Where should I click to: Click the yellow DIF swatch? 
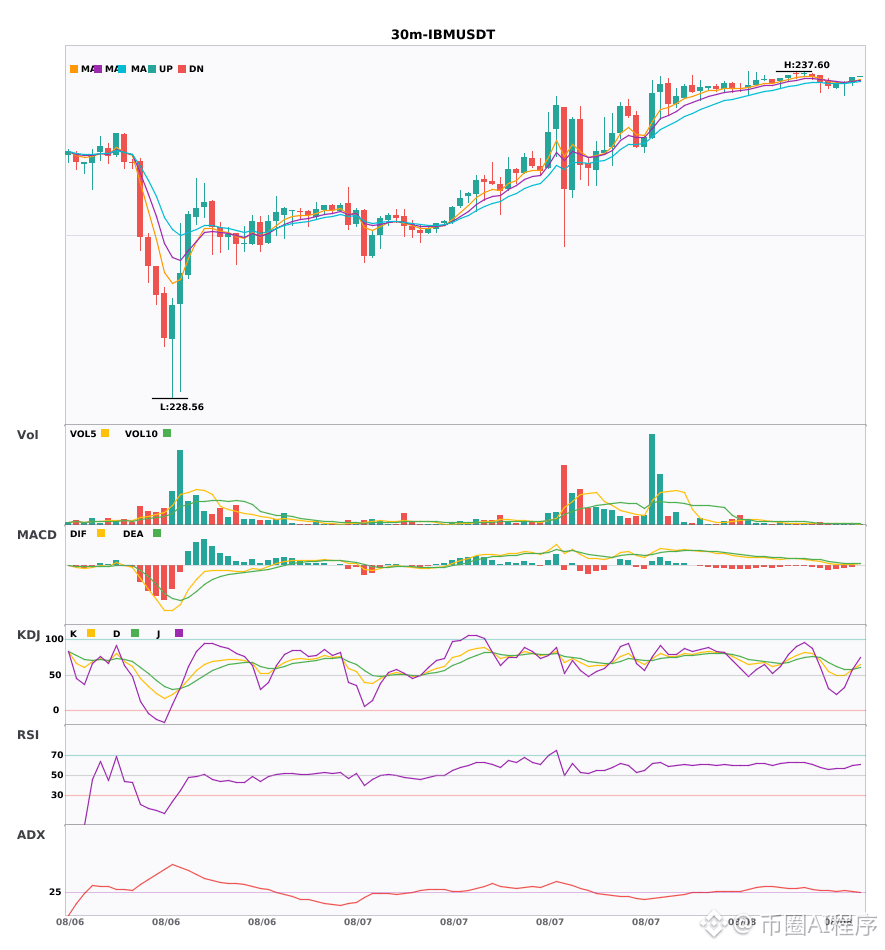click(x=101, y=533)
